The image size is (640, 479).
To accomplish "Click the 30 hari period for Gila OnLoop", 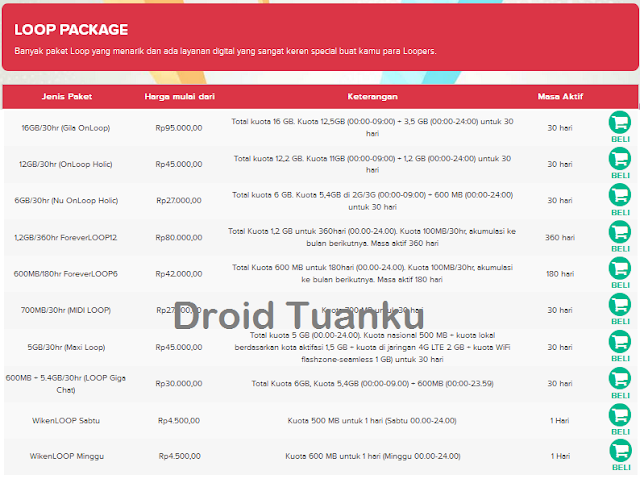I will [560, 128].
